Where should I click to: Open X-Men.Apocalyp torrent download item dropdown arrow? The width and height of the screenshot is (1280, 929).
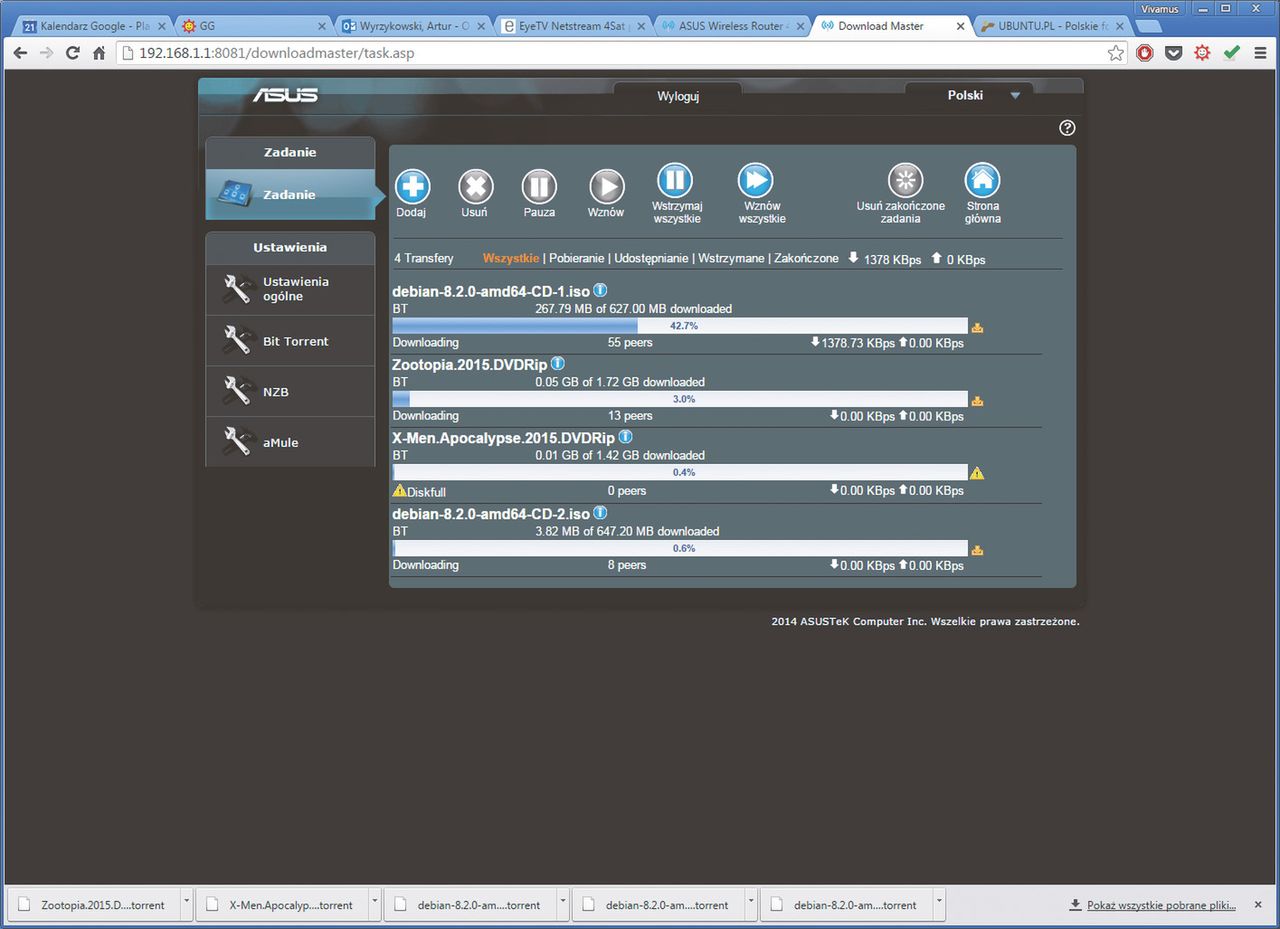374,904
